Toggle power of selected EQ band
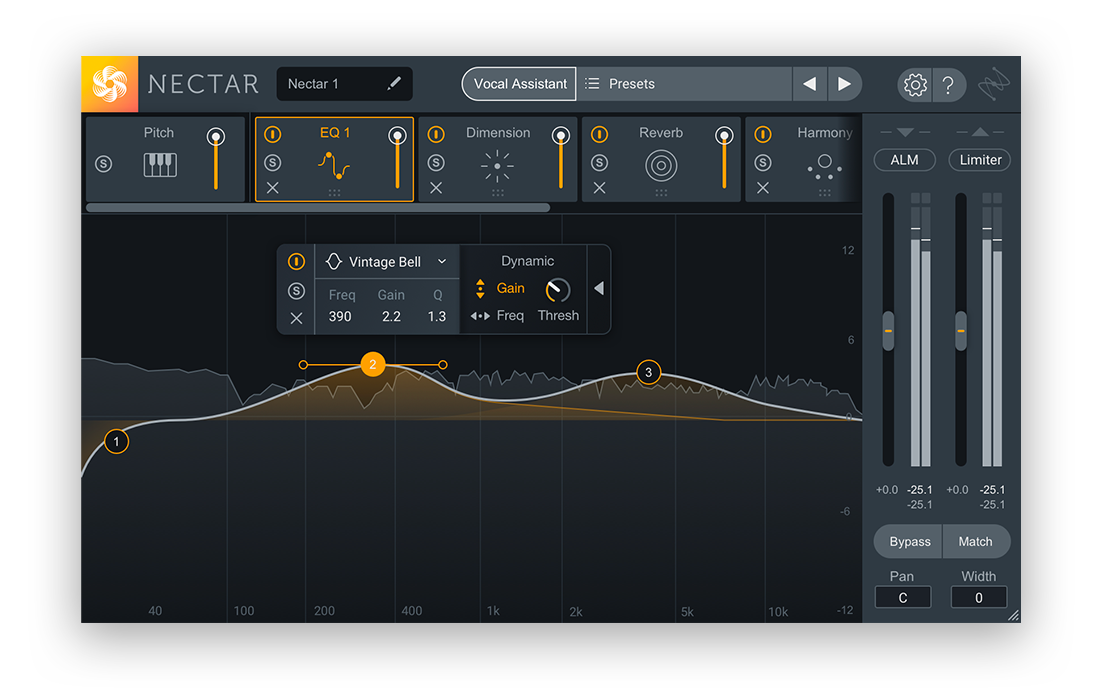The width and height of the screenshot is (1110, 700). pyautogui.click(x=296, y=262)
